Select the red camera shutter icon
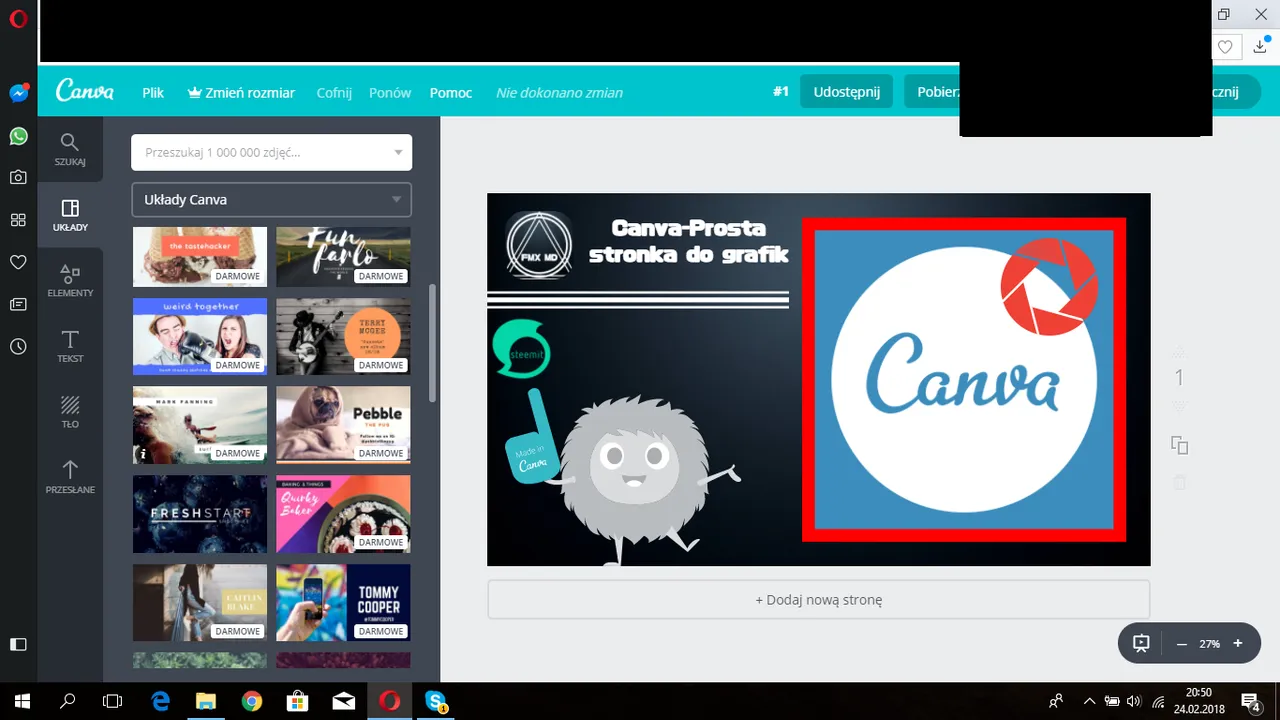The height and width of the screenshot is (720, 1280). pos(1049,287)
